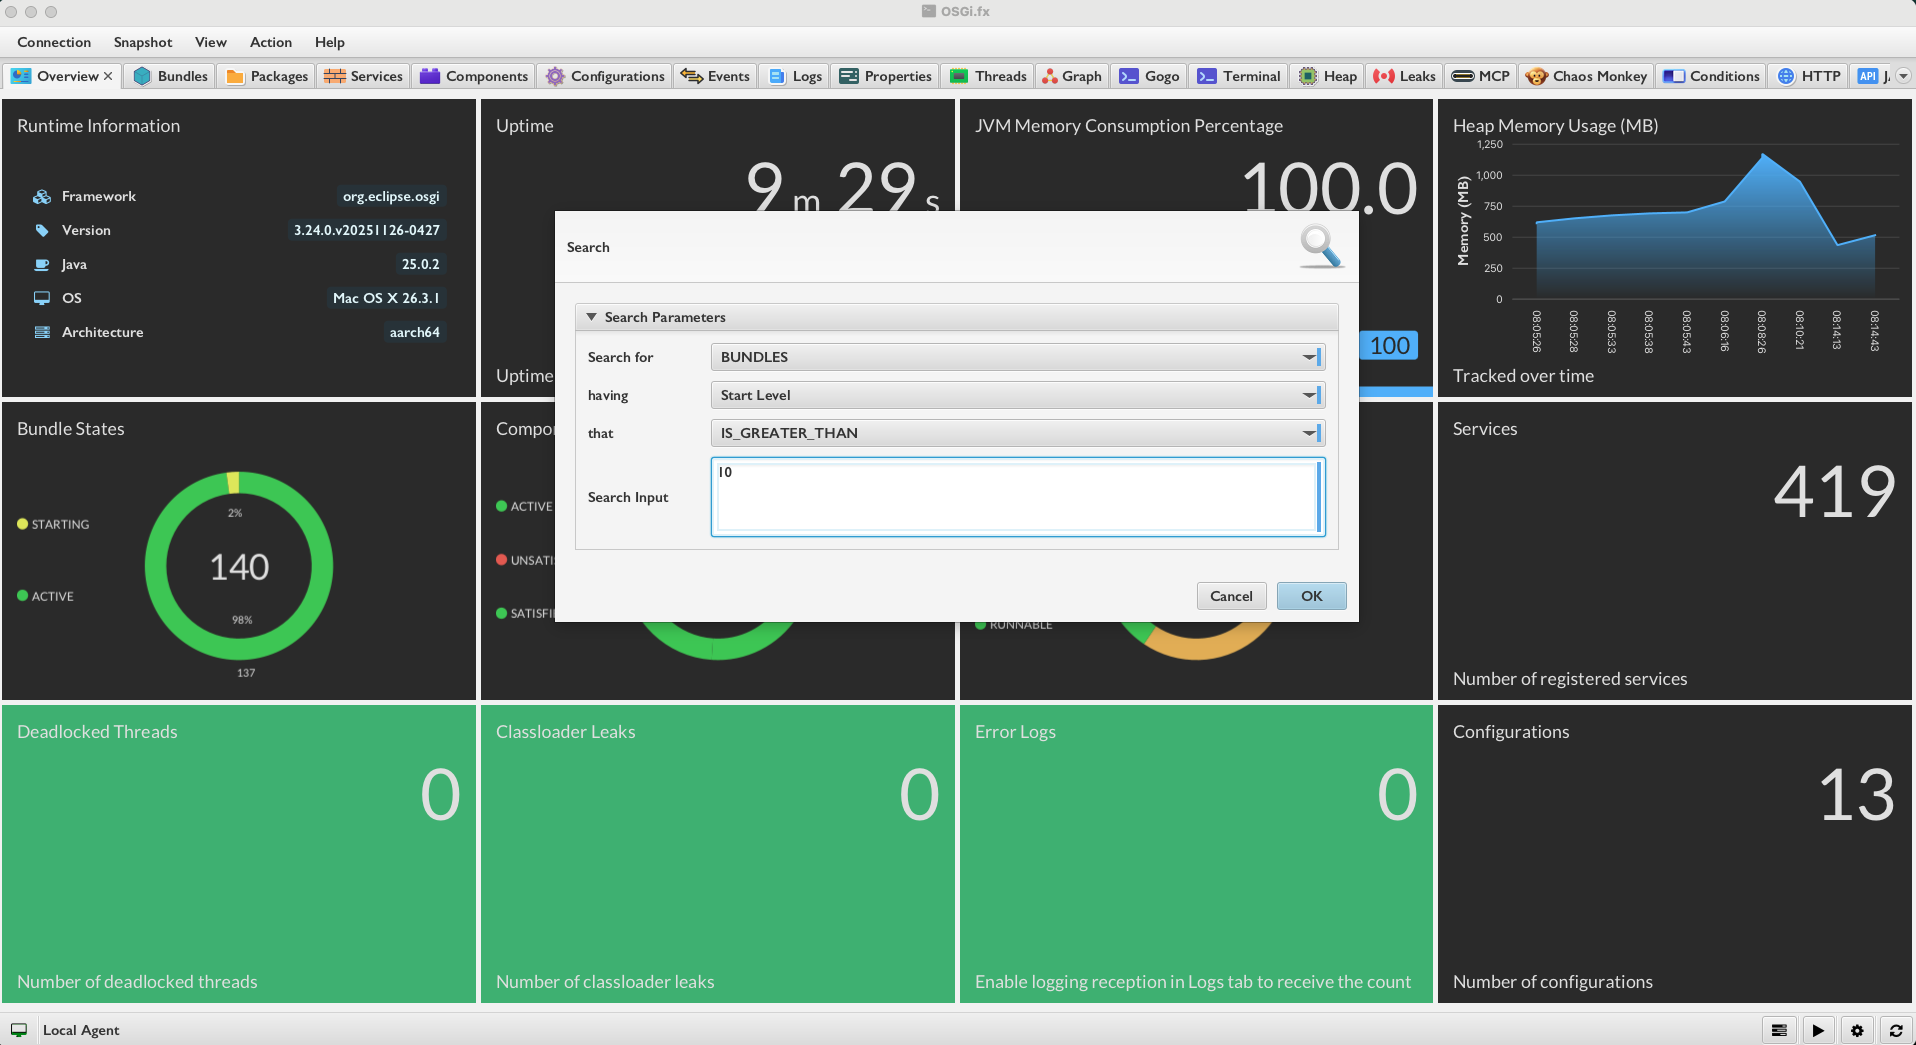This screenshot has width=1916, height=1045.
Task: Collapse the Search Parameters section
Action: pos(592,317)
